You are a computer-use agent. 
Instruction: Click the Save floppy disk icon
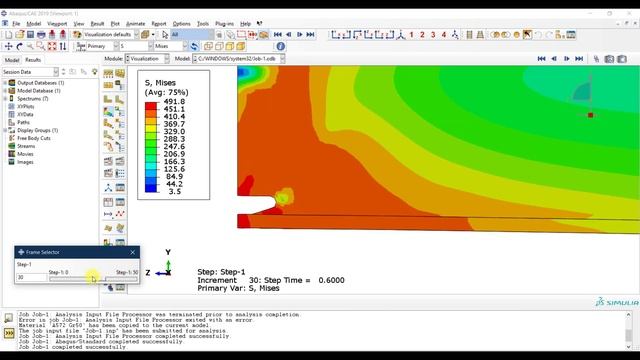pyautogui.click(x=30, y=35)
